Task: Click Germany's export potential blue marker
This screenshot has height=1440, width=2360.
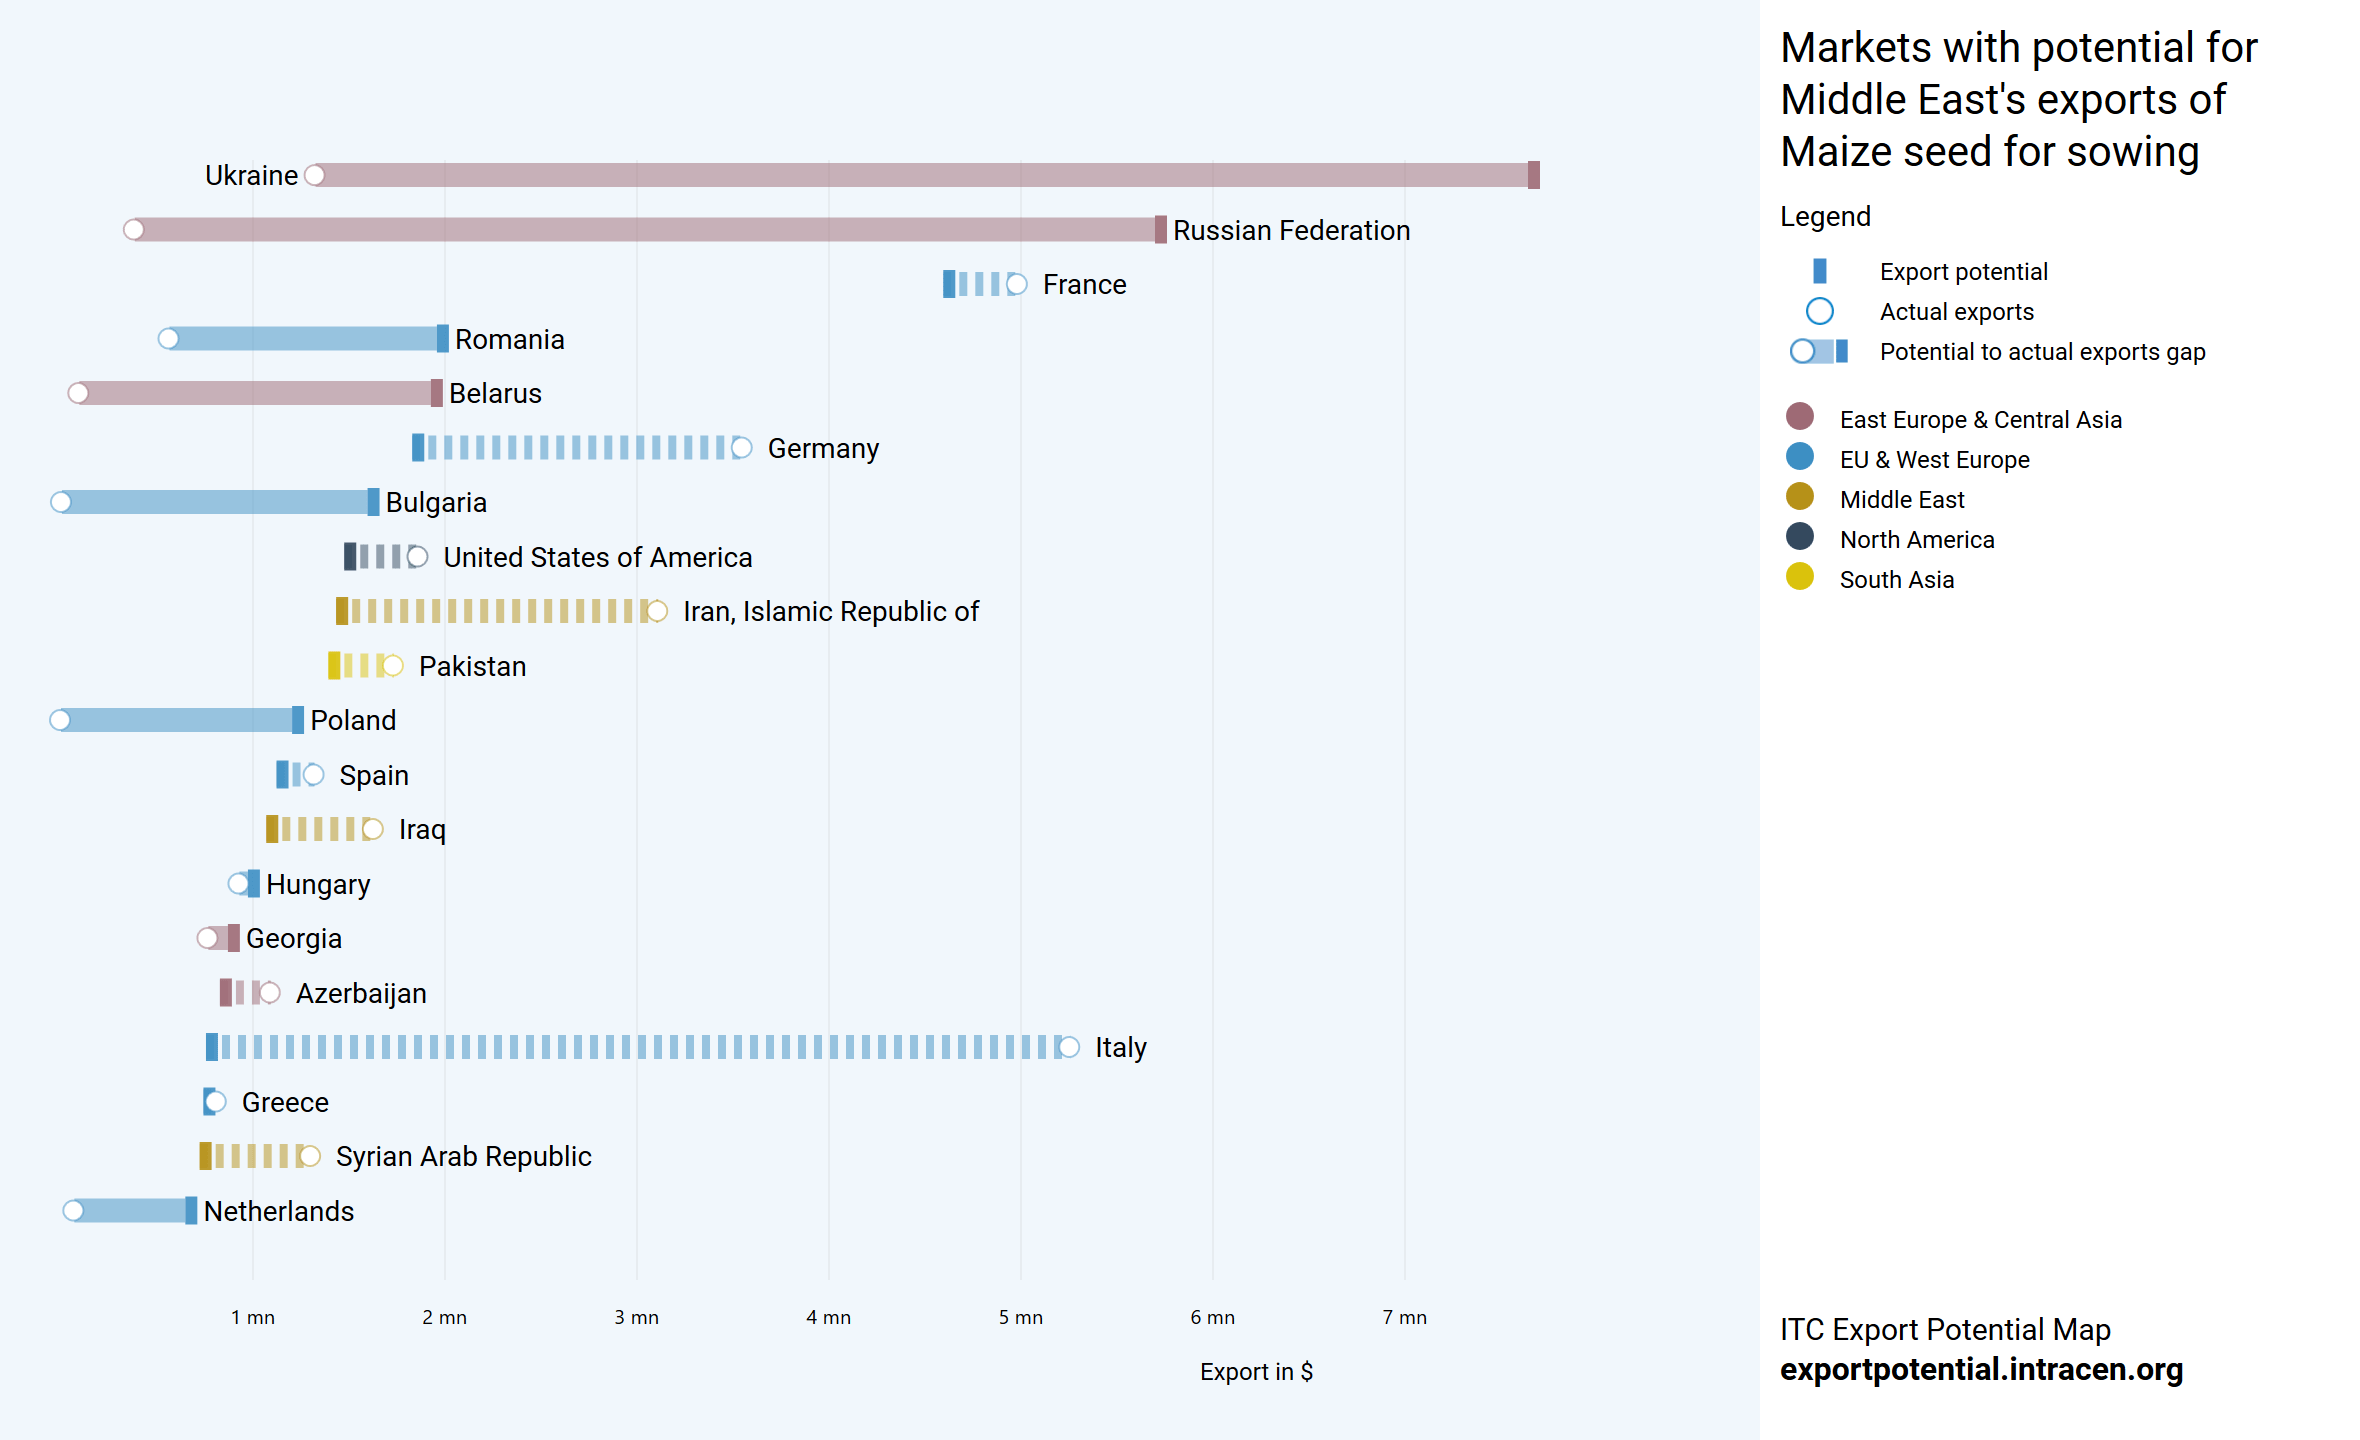Action: pyautogui.click(x=418, y=448)
